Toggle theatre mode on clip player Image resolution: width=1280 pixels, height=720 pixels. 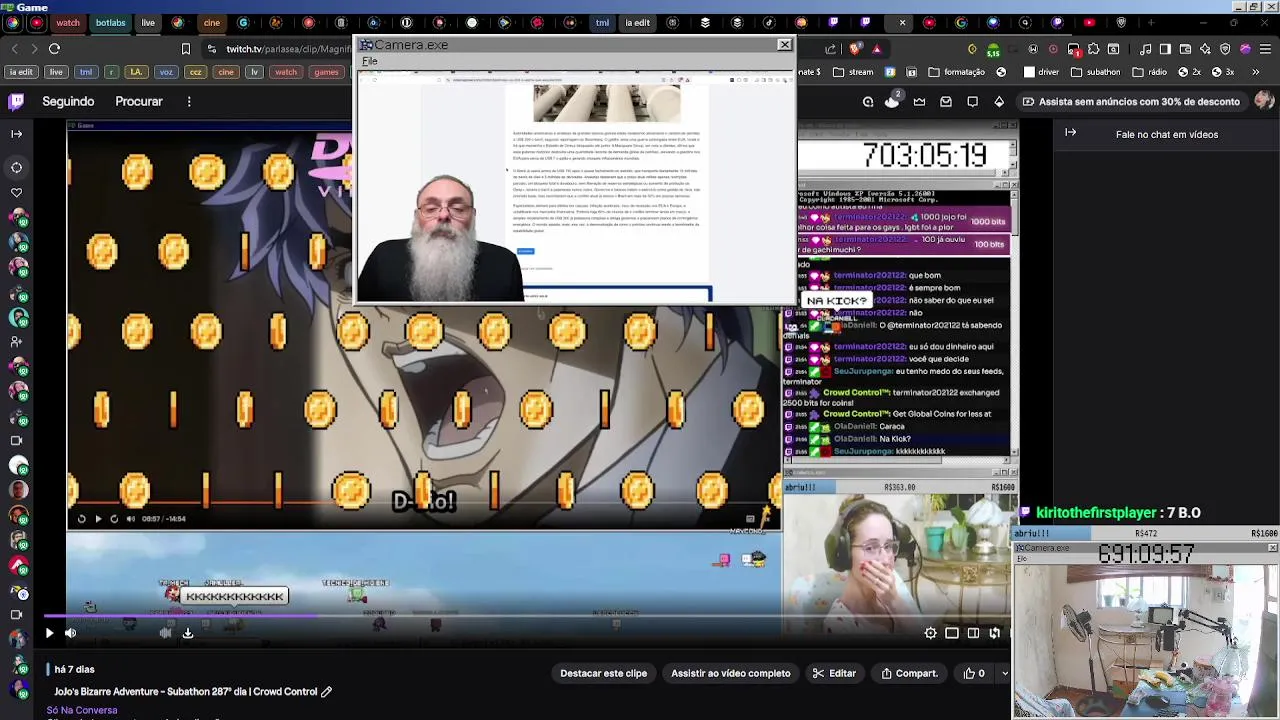pyautogui.click(x=973, y=632)
